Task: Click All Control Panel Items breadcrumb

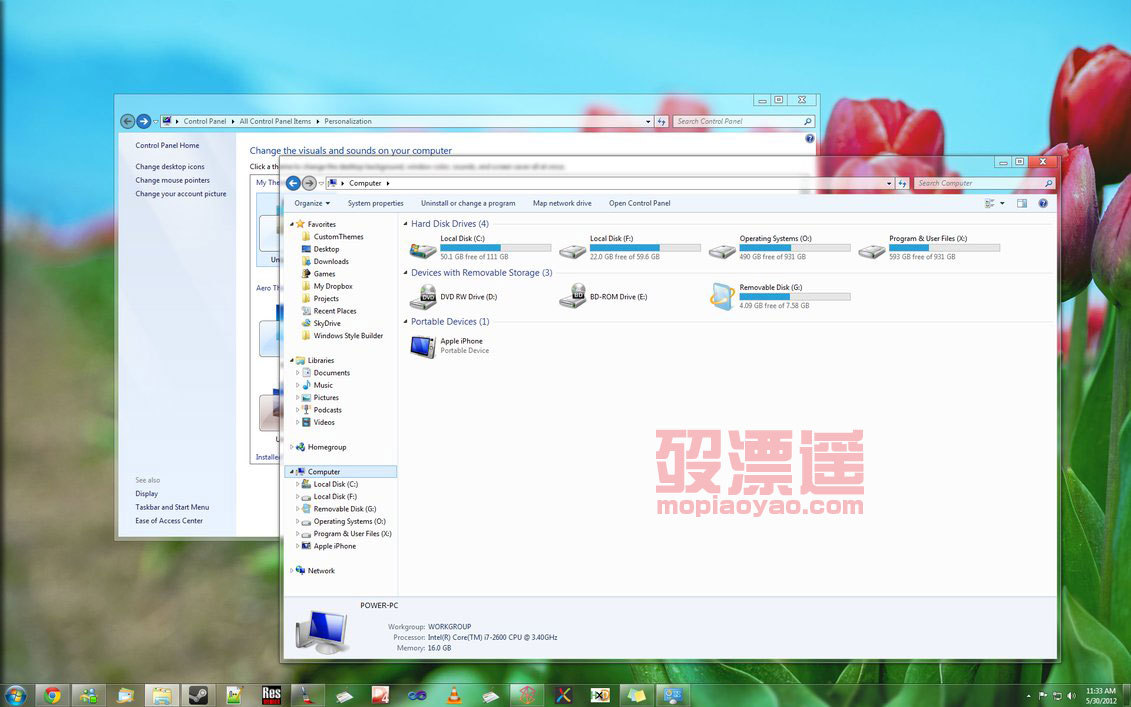Action: [x=275, y=121]
